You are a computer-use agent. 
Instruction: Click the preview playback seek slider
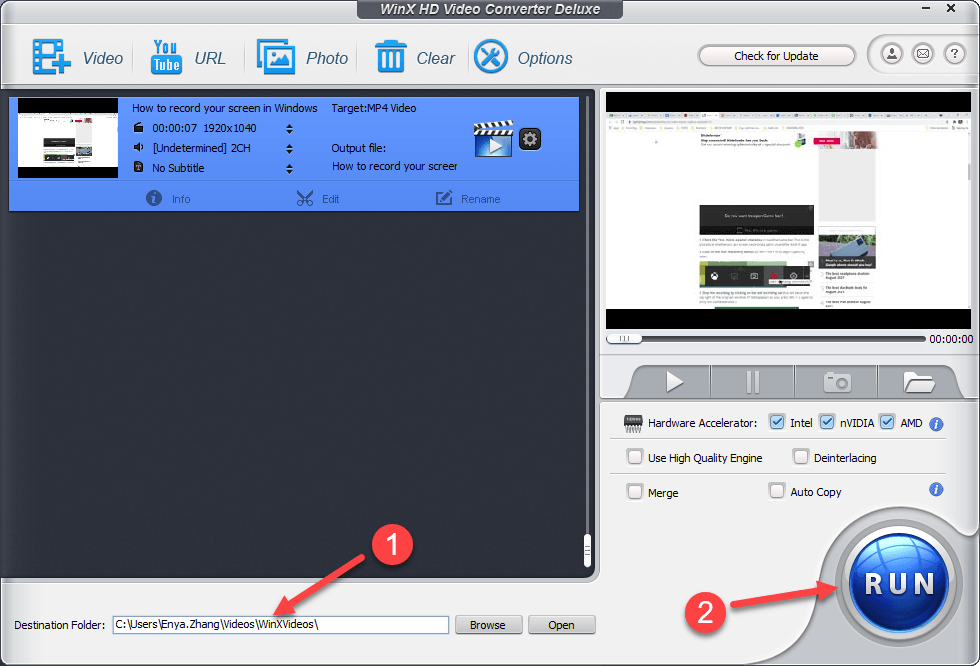point(625,339)
